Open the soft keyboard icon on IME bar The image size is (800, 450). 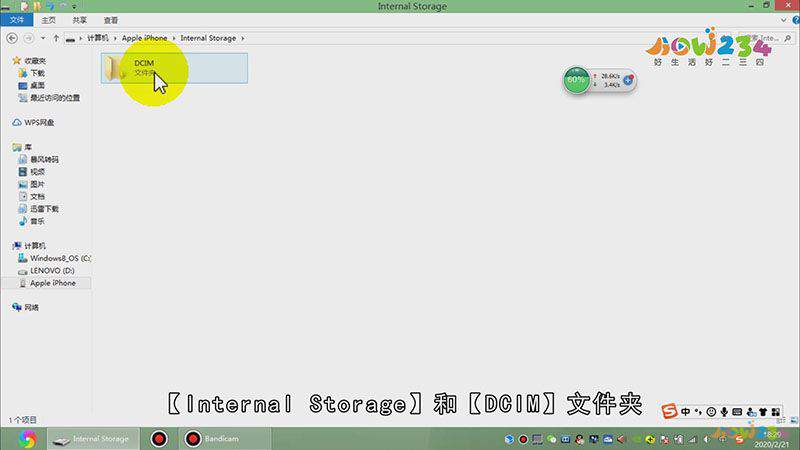pos(737,412)
